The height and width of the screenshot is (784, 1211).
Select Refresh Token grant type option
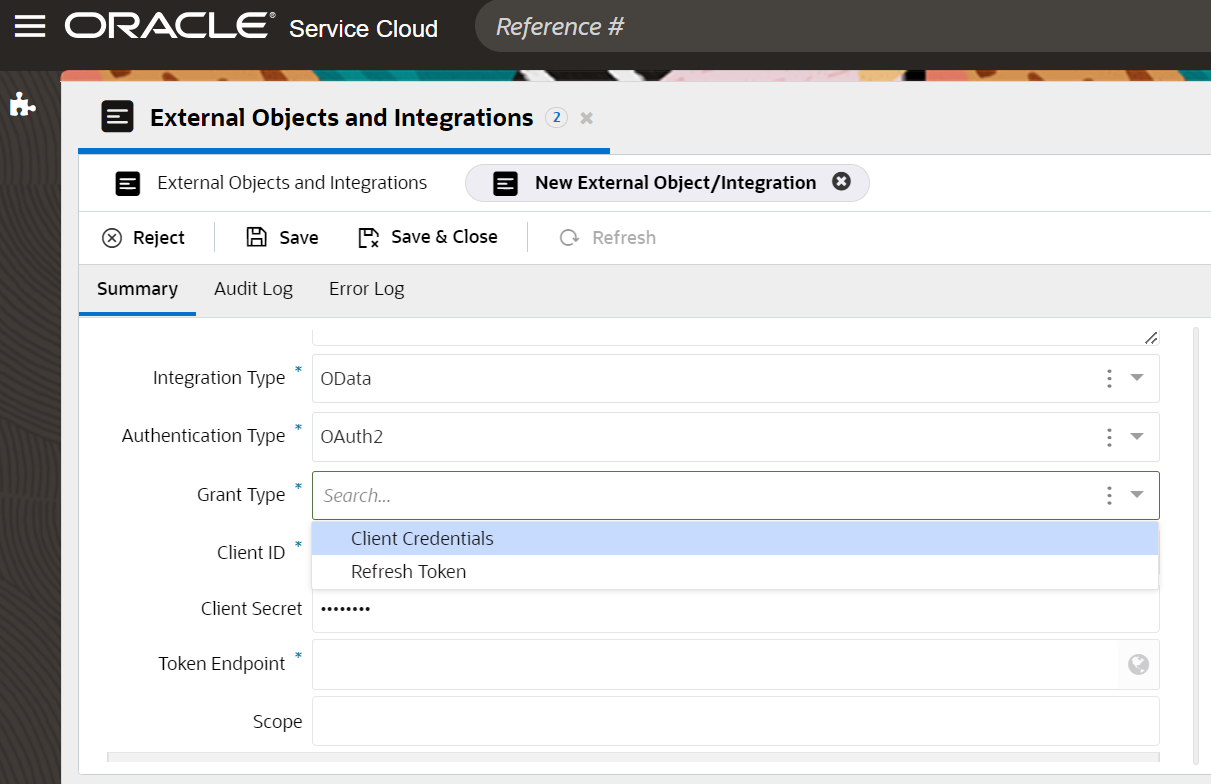tap(408, 572)
